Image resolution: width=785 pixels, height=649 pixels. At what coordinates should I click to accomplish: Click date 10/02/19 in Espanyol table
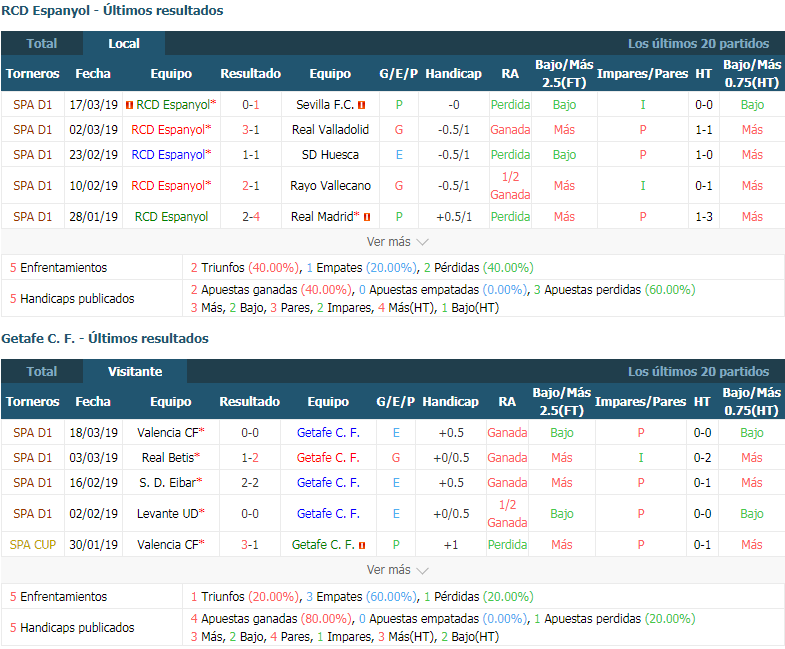(x=94, y=186)
